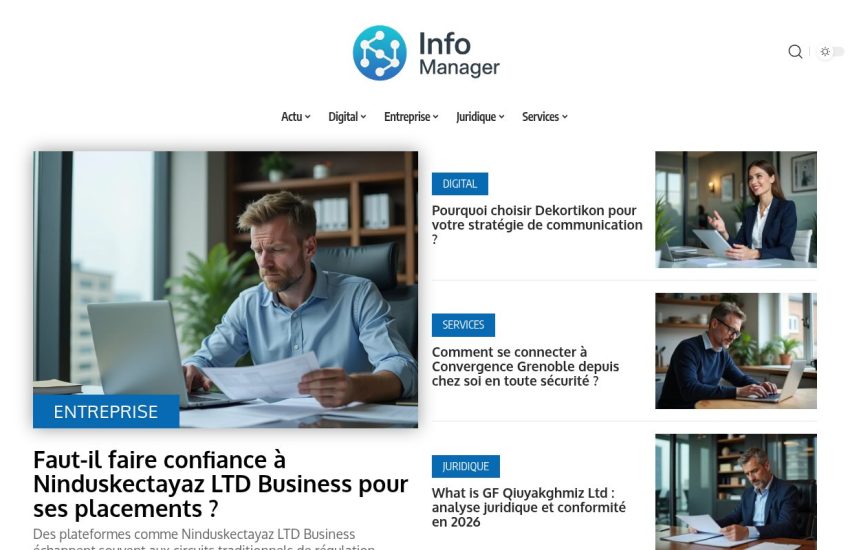
Task: Open the Ninduskectayaz LTD Business article headline
Action: pyautogui.click(x=221, y=484)
